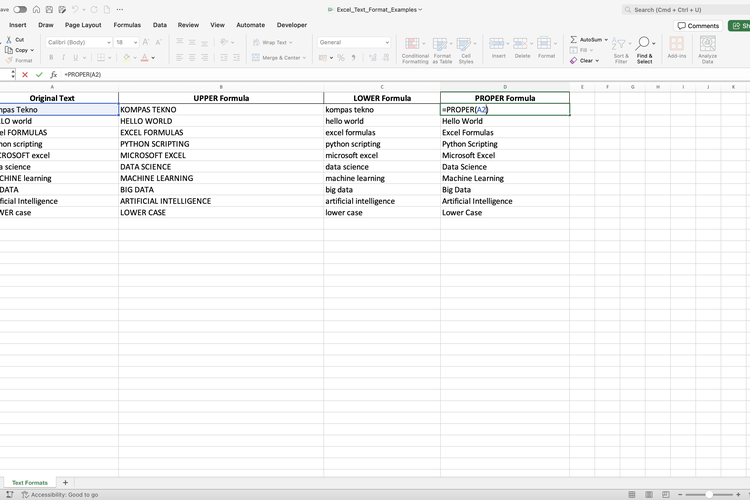
Task: Open Conditional Formatting in the ribbon
Action: [x=415, y=48]
